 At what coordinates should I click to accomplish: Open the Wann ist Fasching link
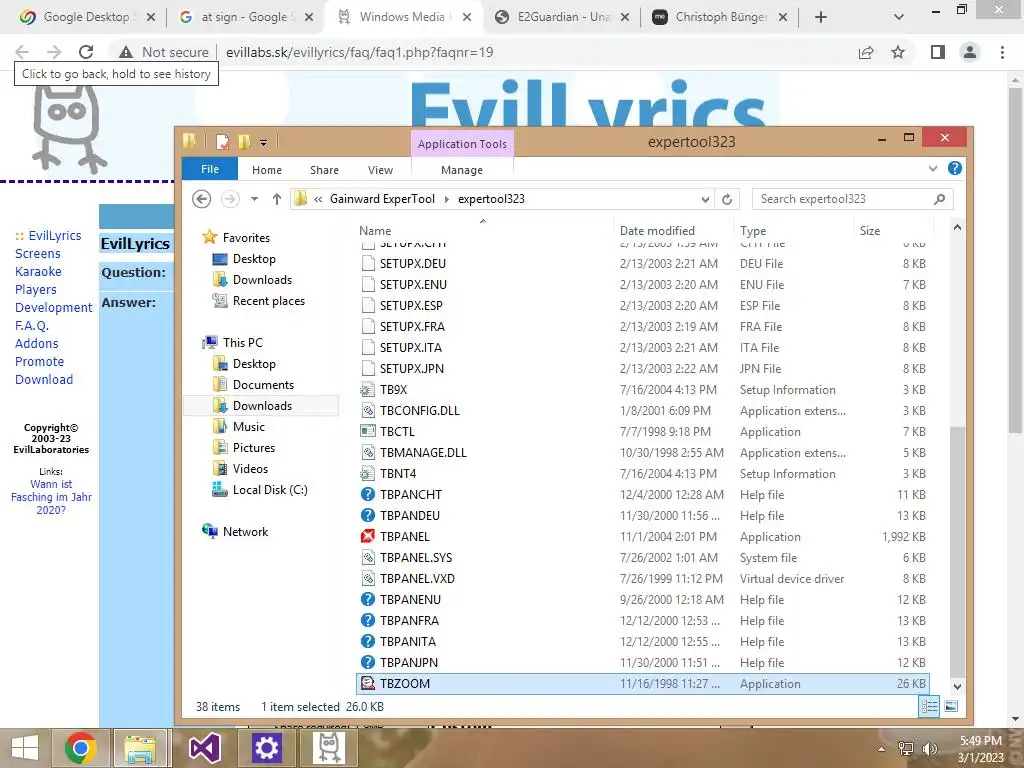(51, 497)
